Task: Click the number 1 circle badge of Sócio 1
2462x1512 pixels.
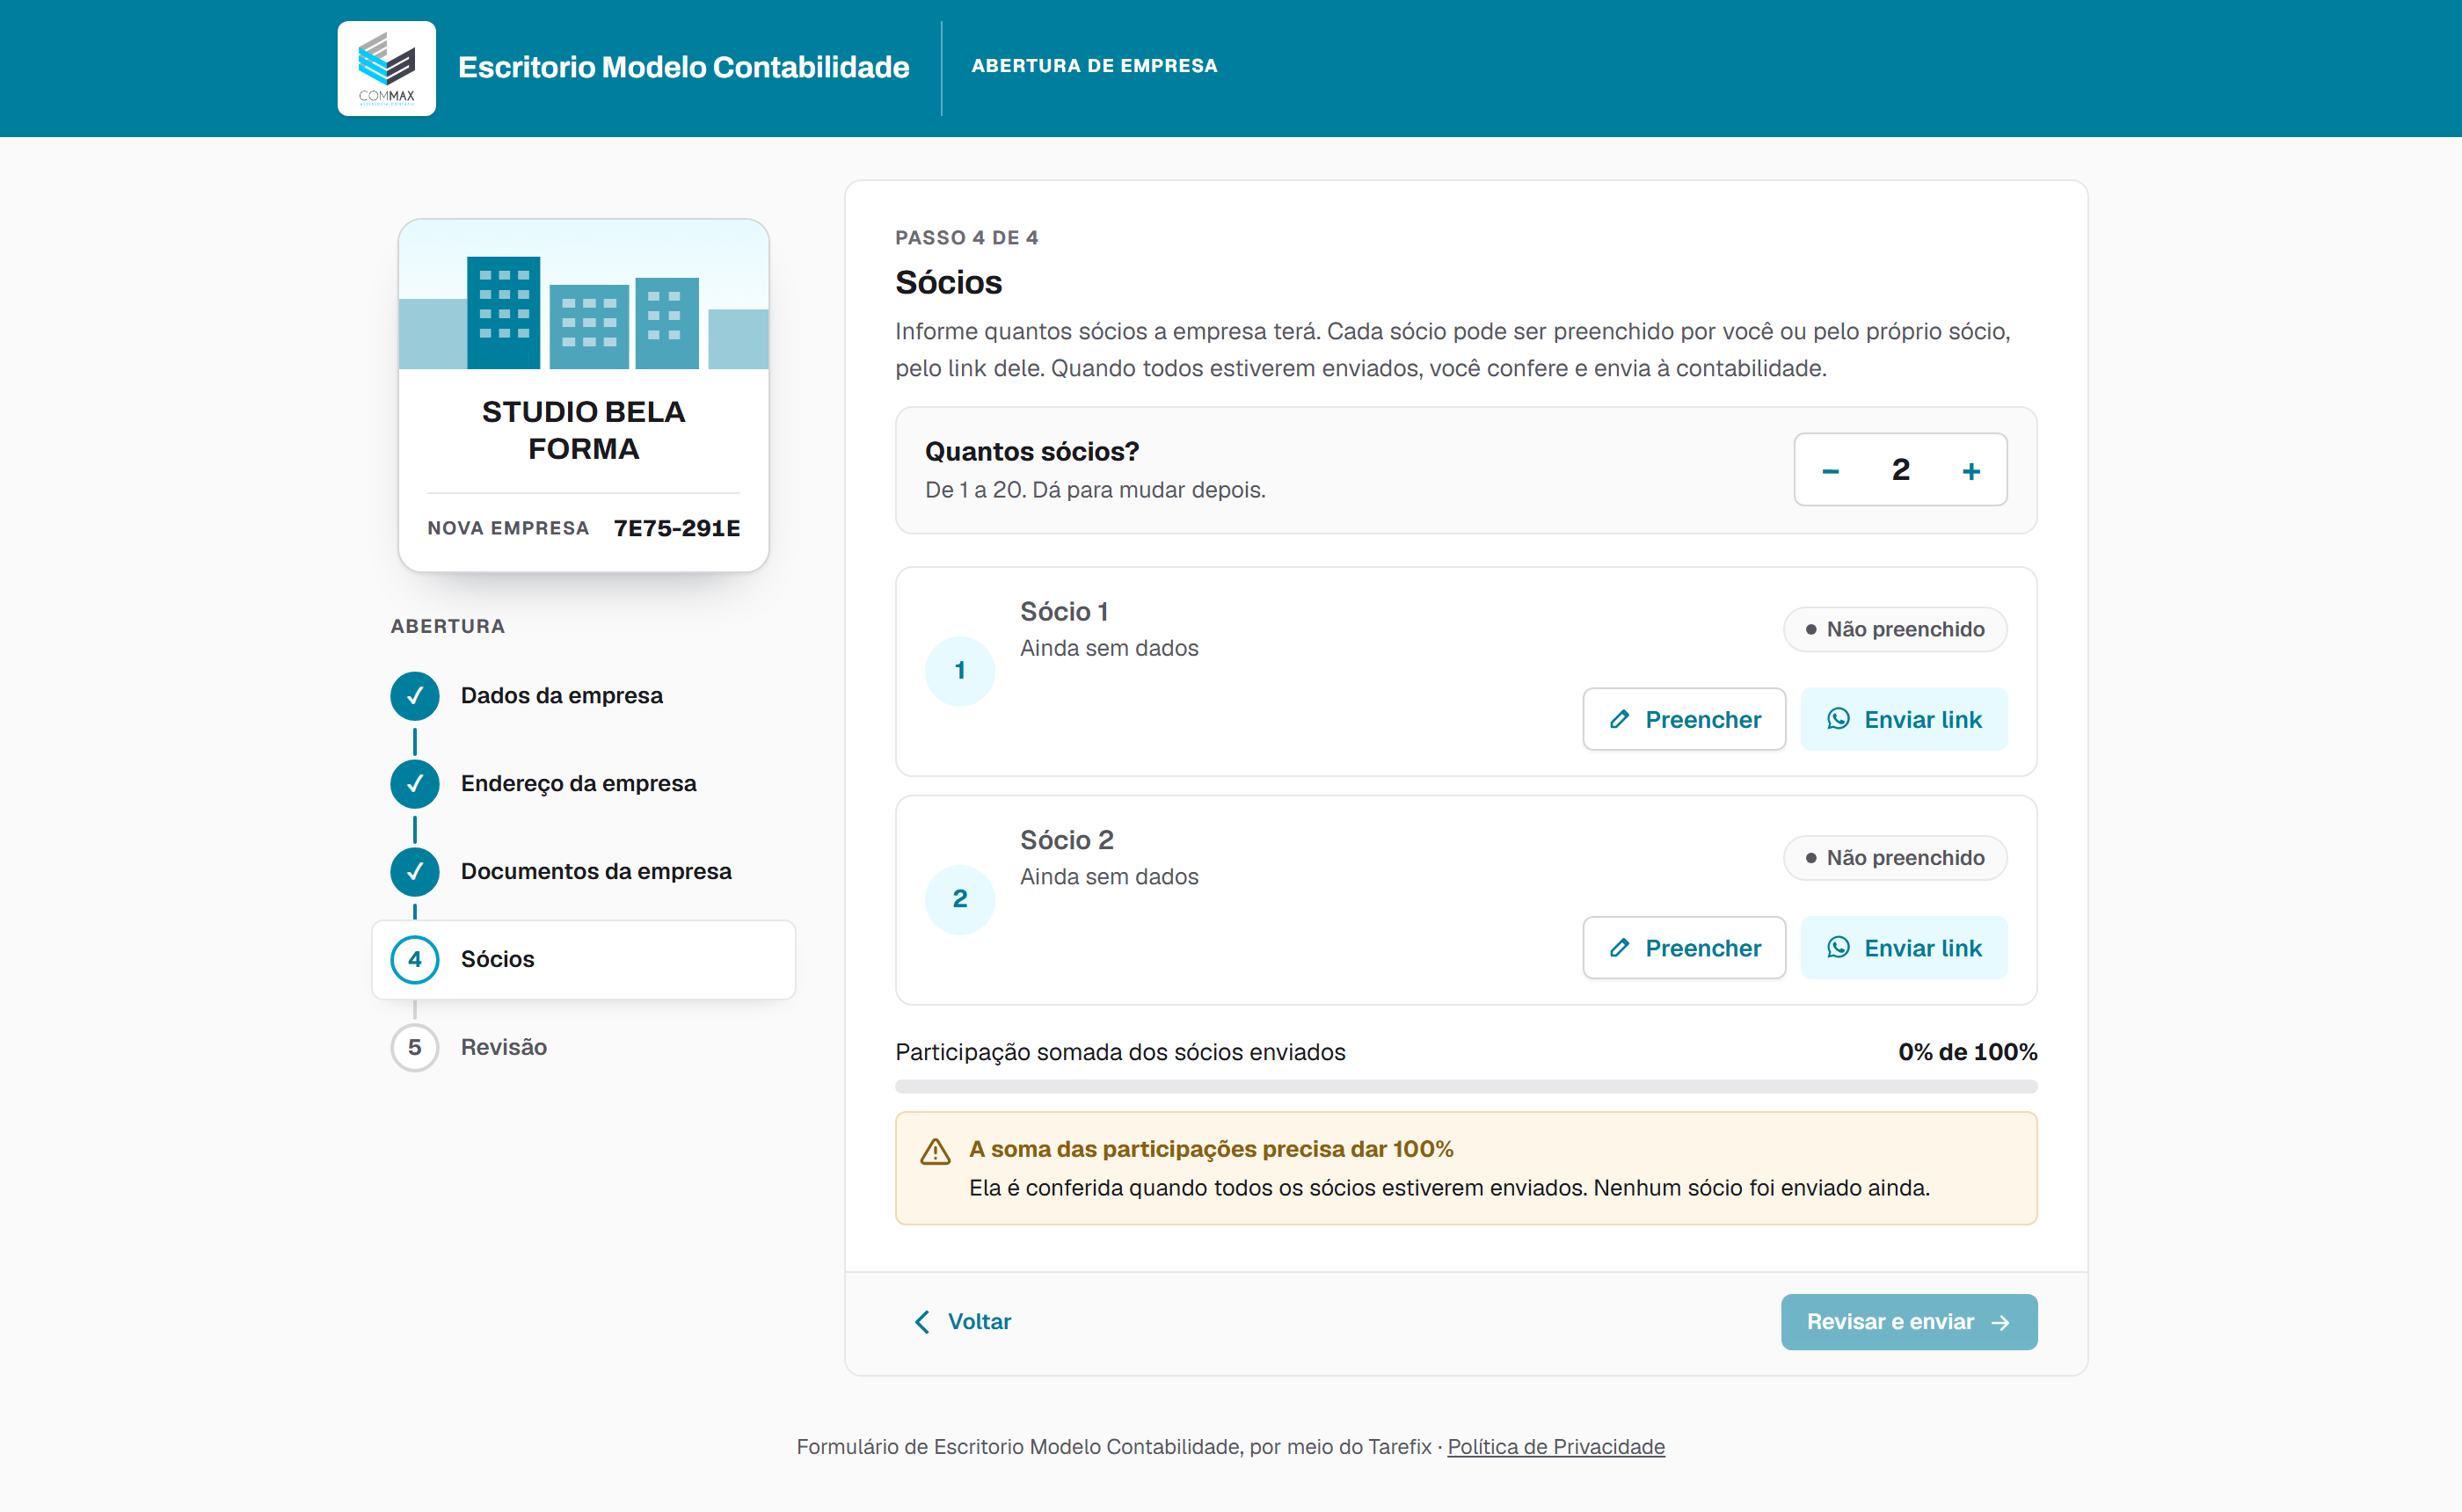Action: [959, 670]
